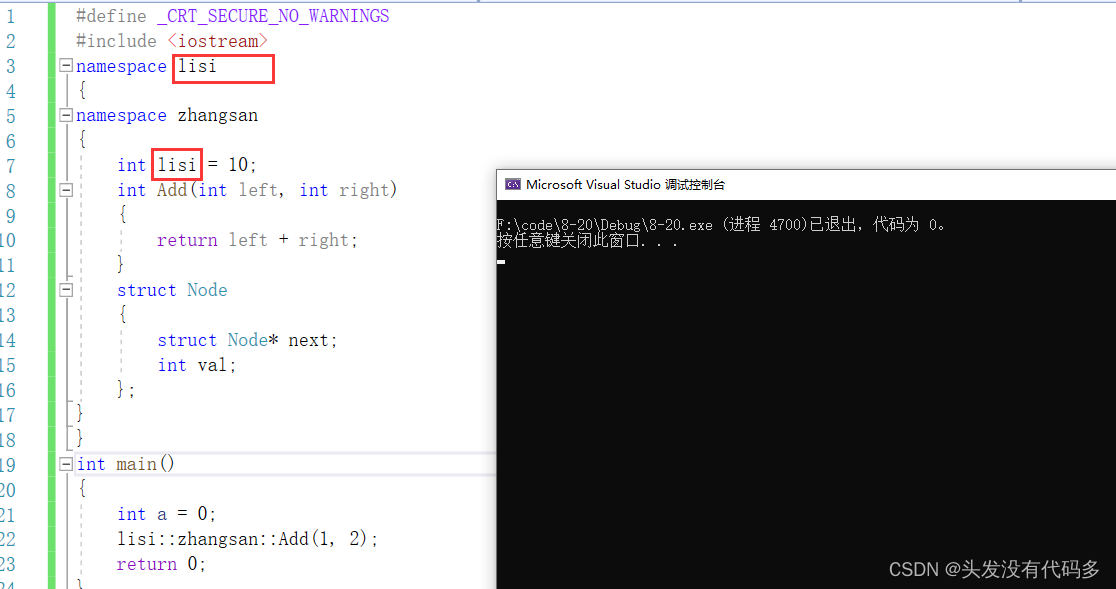Click the Node struct name on line 12
The image size is (1116, 589).
click(207, 290)
